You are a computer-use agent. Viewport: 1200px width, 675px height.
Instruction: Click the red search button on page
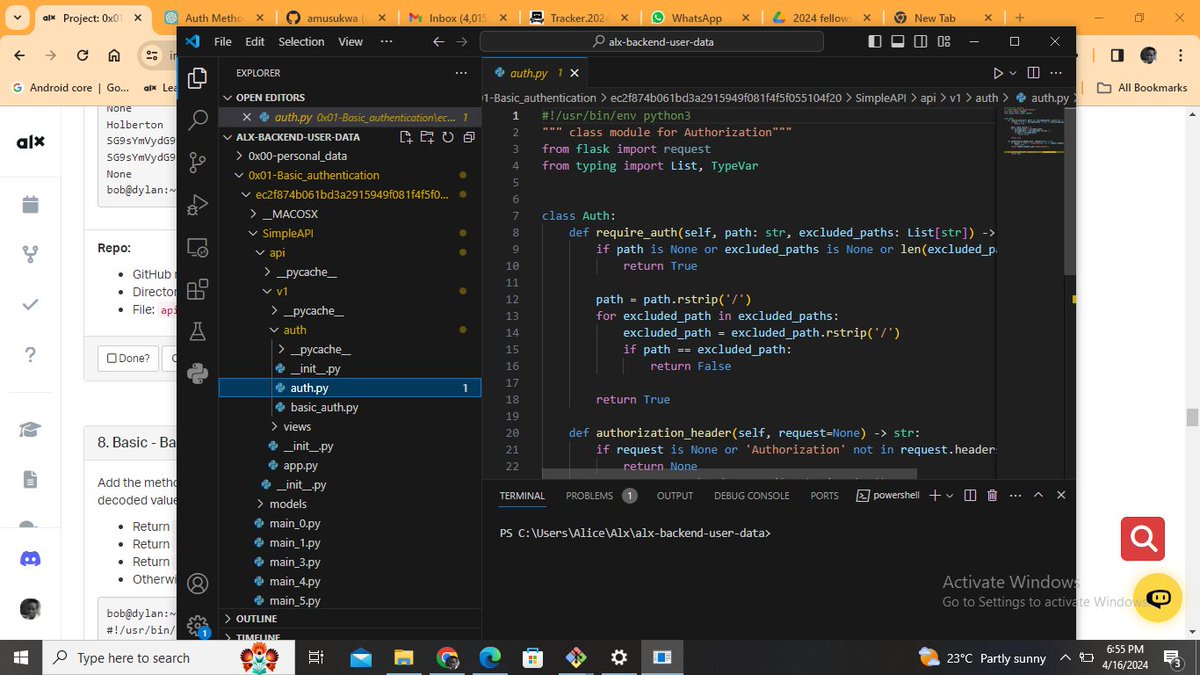click(x=1142, y=539)
